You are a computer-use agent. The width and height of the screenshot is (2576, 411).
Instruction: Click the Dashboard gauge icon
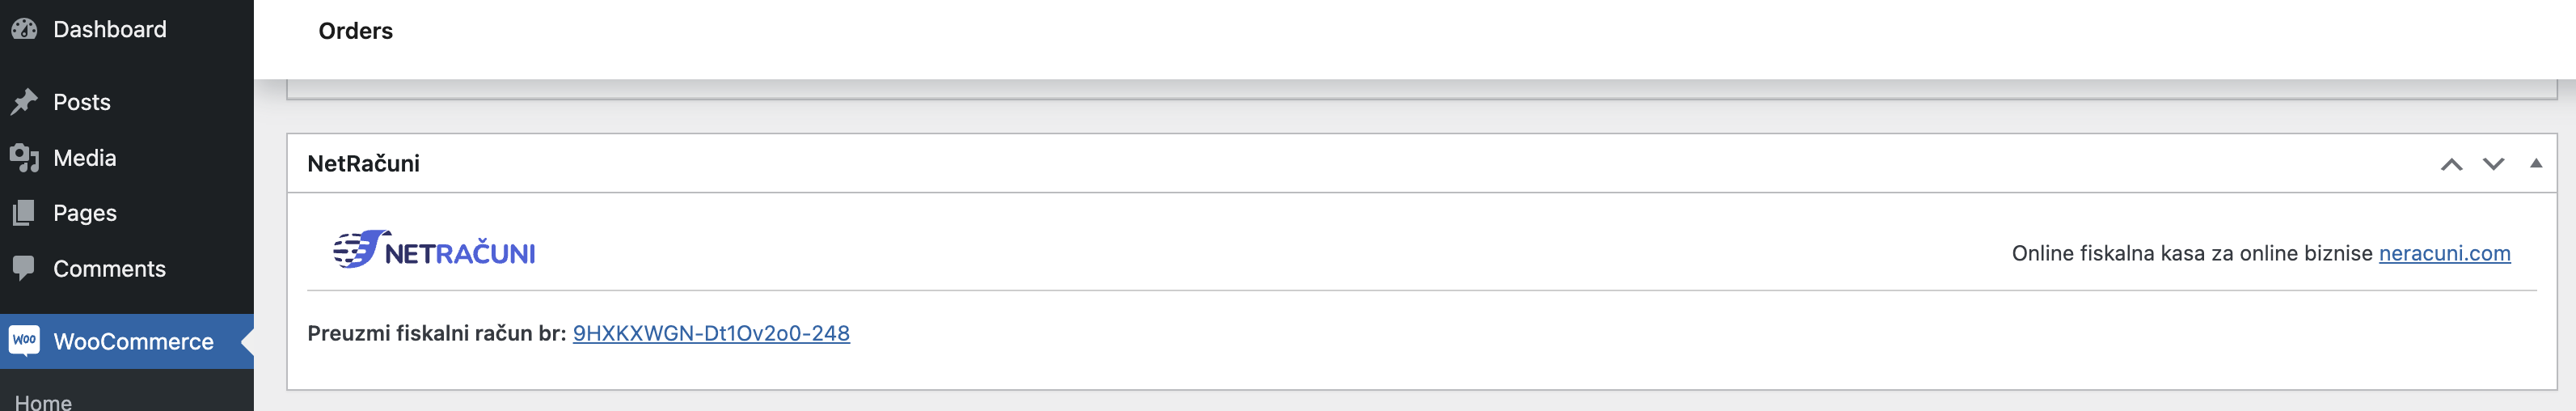point(24,29)
